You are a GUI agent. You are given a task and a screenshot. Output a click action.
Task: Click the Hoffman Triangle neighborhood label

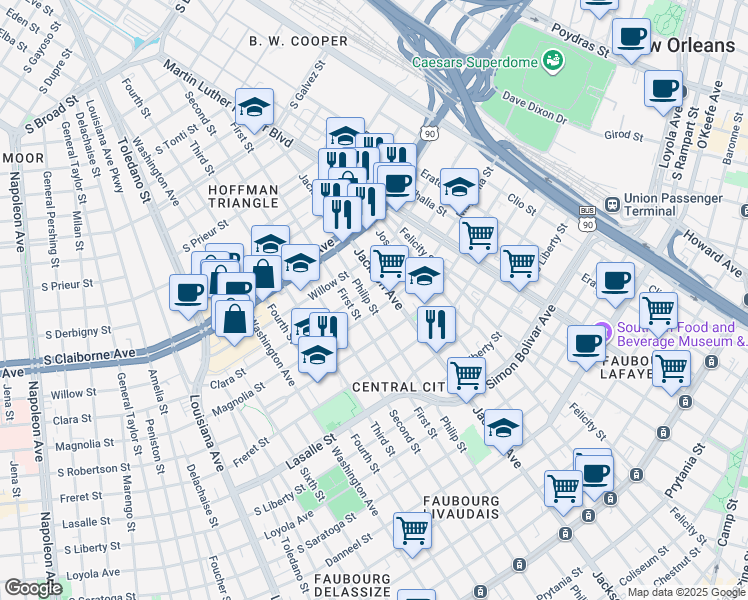pos(243,197)
